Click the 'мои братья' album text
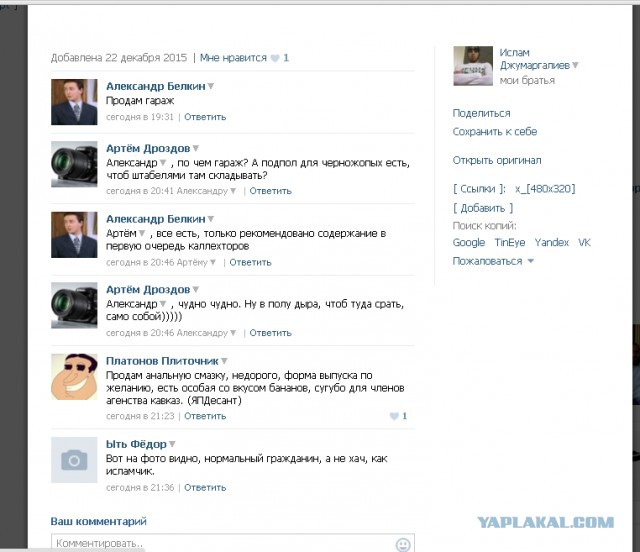The height and width of the screenshot is (552, 640). [527, 81]
